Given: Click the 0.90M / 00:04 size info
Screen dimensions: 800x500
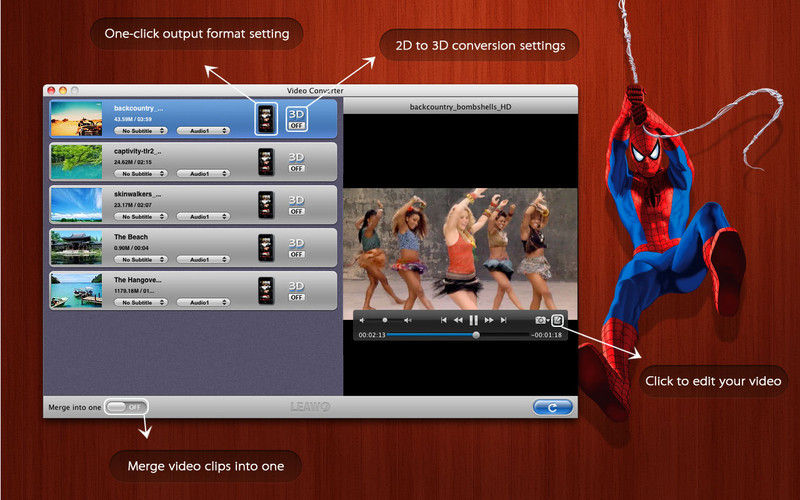Looking at the screenshot, I should point(131,248).
